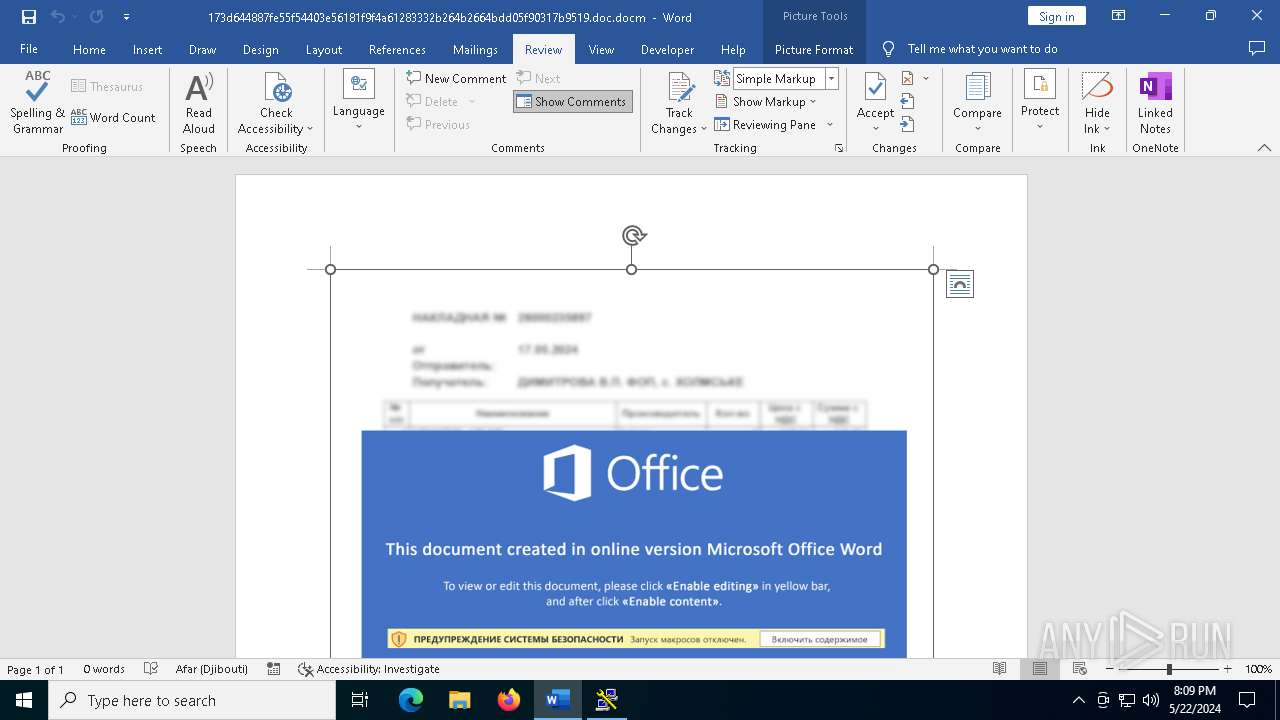This screenshot has height=720, width=1280.
Task: Go to Previous Change icon
Action: pyautogui.click(x=907, y=101)
